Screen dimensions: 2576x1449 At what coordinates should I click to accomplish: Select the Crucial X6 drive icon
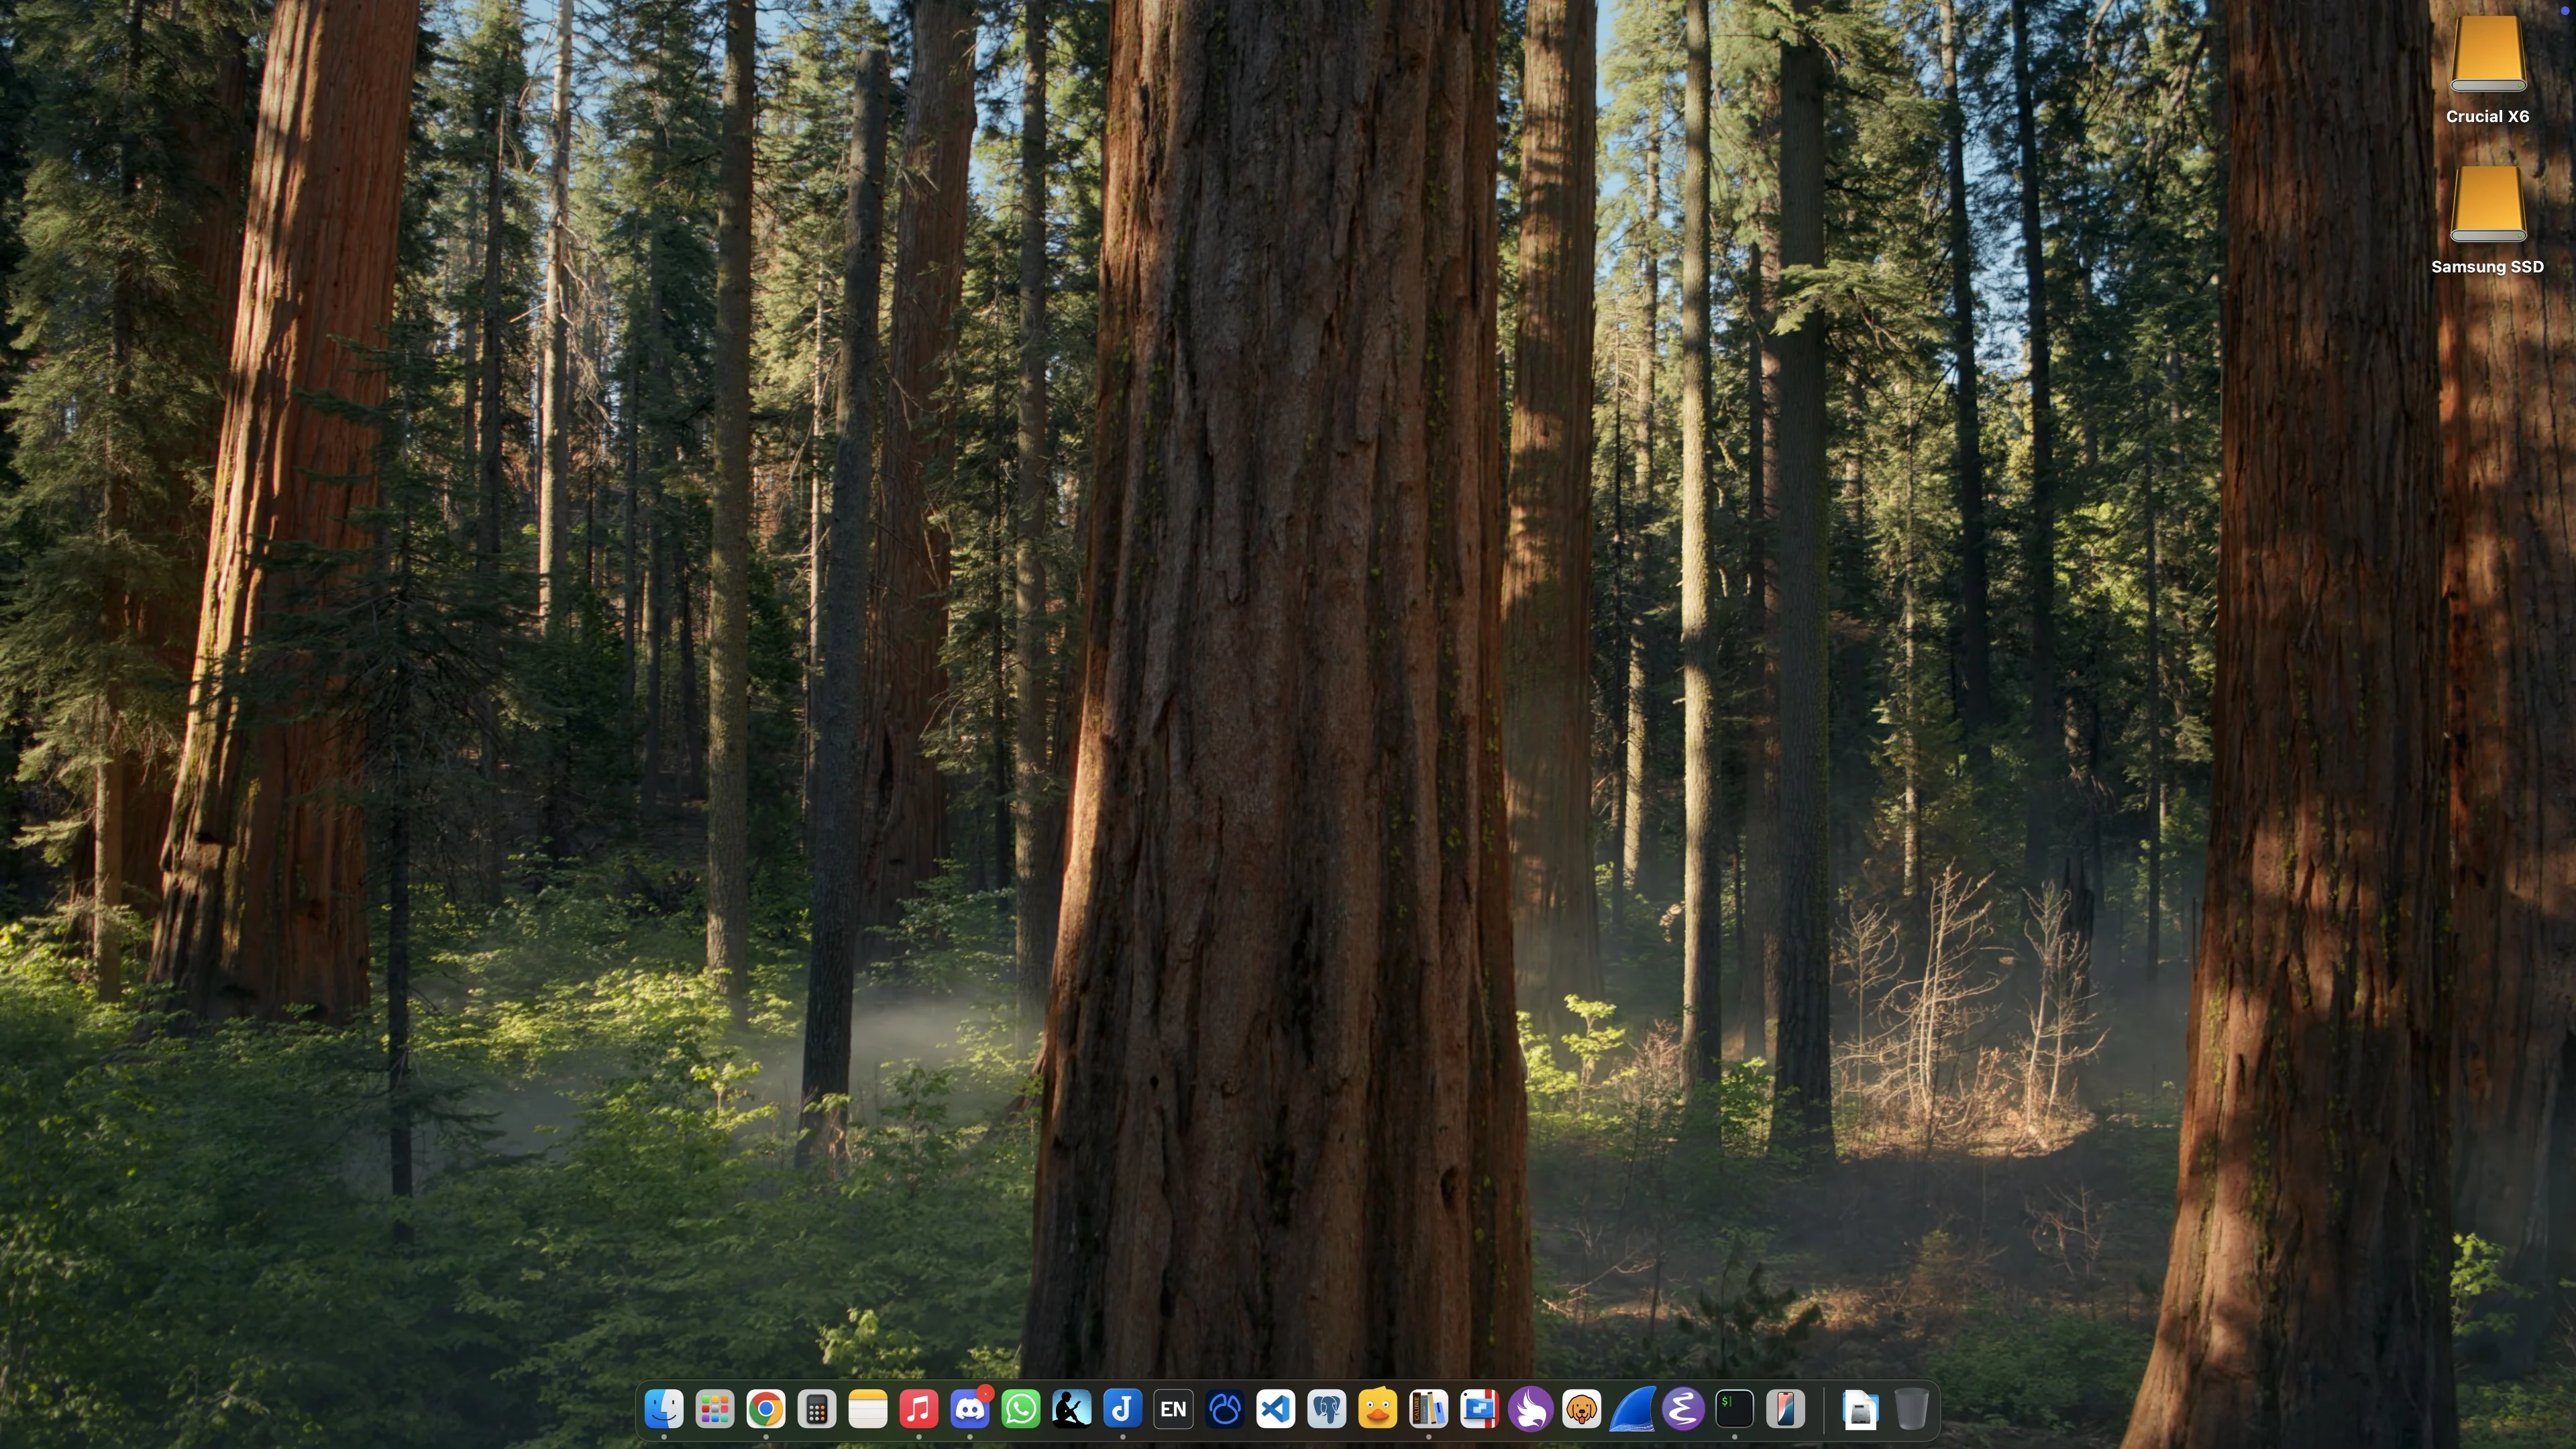coord(2488,54)
